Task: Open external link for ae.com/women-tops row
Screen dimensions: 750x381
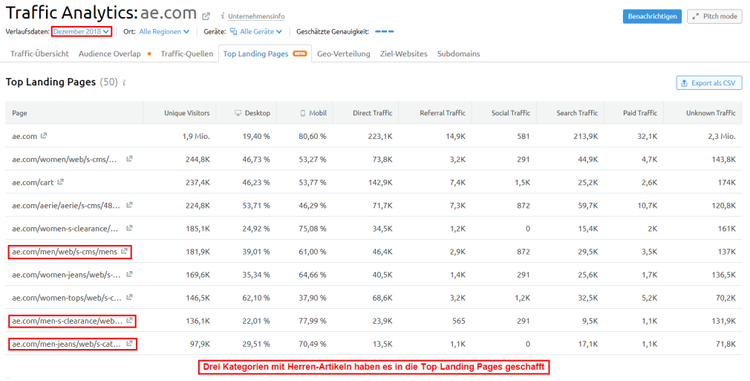Action: pos(129,297)
